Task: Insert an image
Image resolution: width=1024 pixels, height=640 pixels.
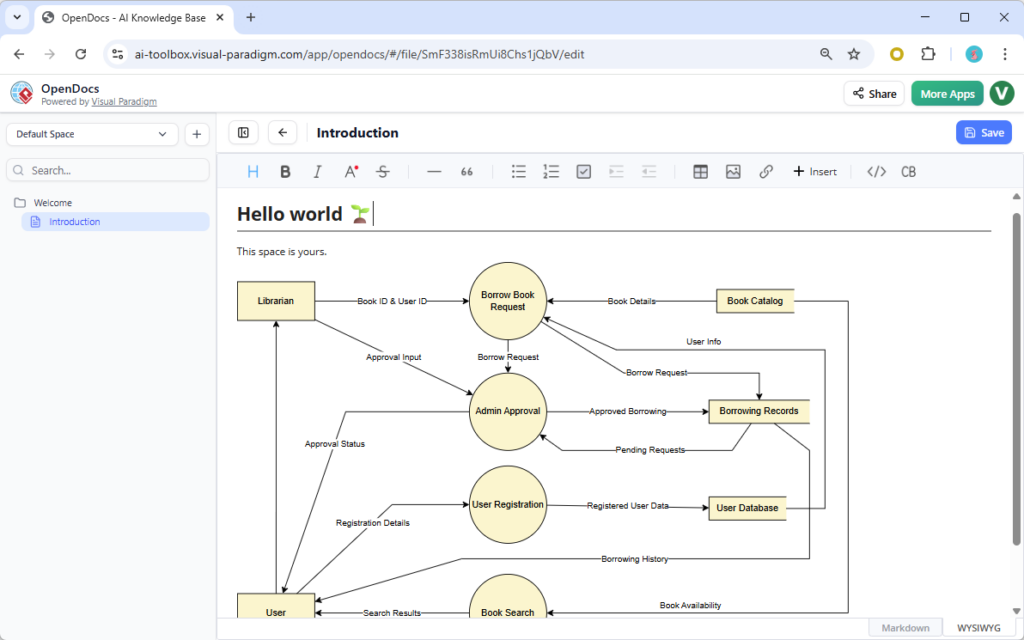Action: [733, 171]
